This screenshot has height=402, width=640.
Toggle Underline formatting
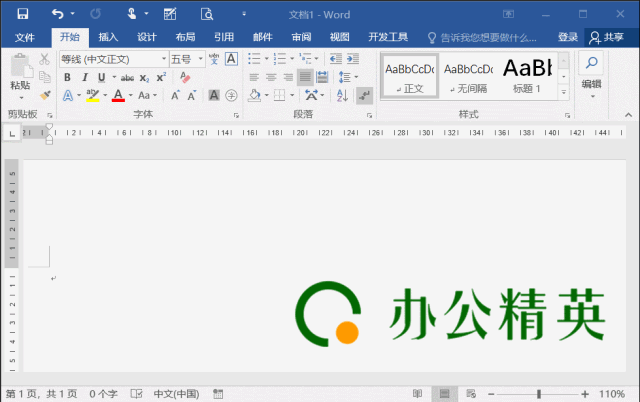[x=102, y=77]
